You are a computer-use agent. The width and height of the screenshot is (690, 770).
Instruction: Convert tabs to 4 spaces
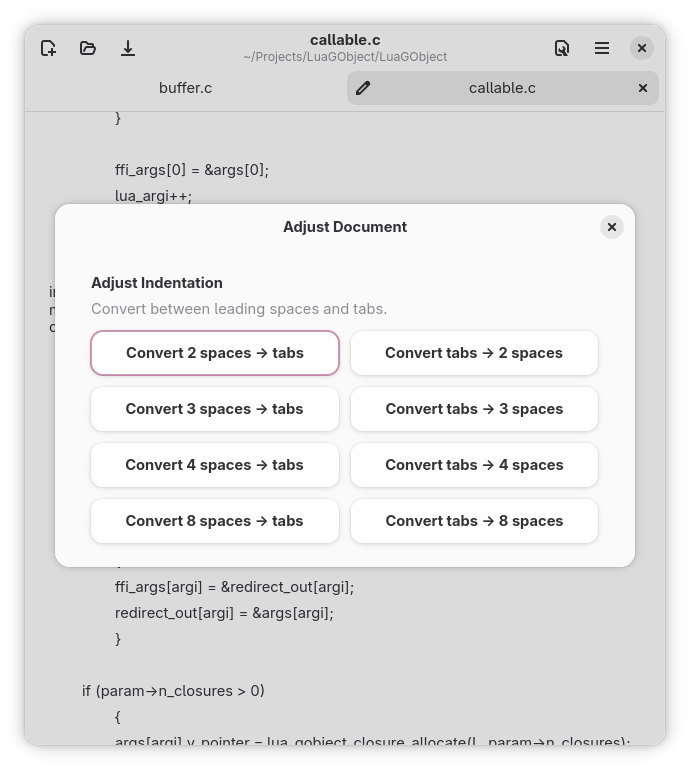[474, 465]
